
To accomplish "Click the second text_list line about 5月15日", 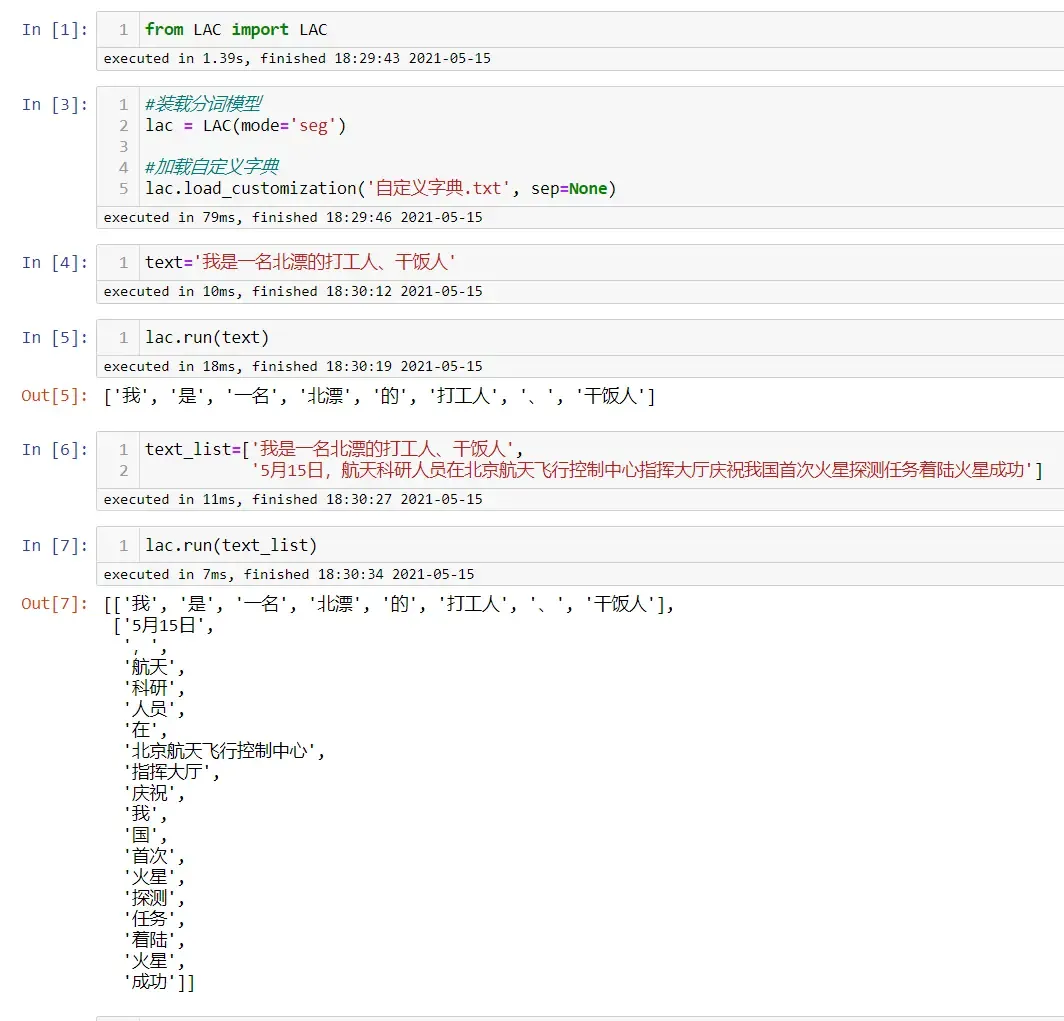I will tap(647, 469).
